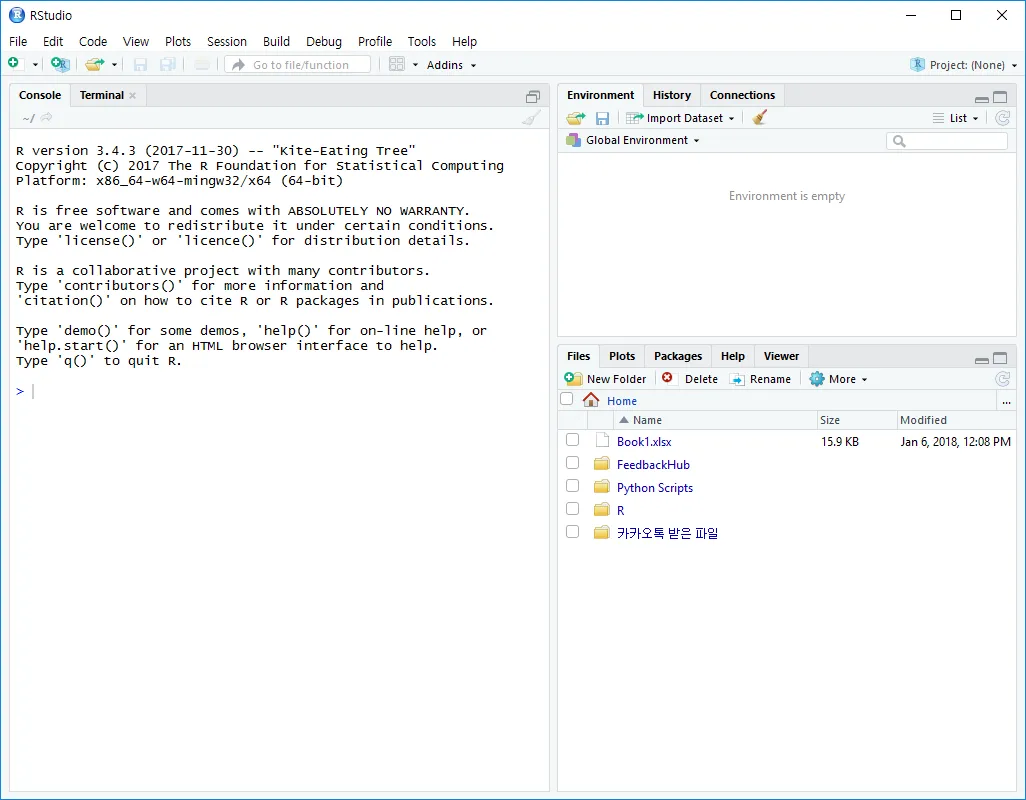Check the Python Scripts folder checkbox
1026x800 pixels.
coord(573,485)
